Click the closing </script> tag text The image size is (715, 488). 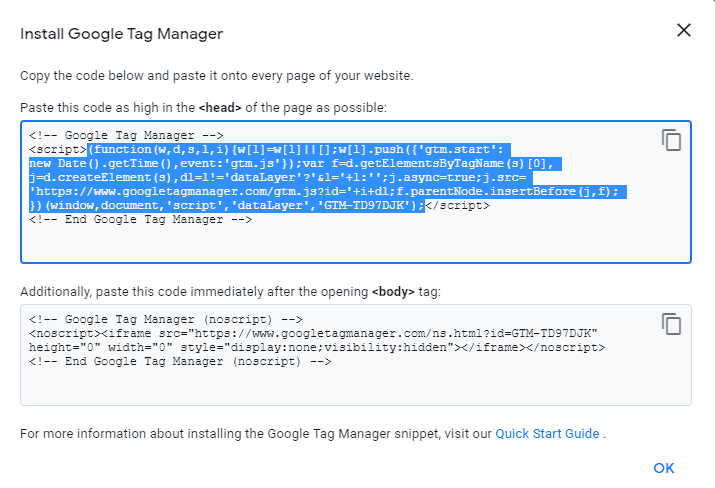[x=457, y=205]
